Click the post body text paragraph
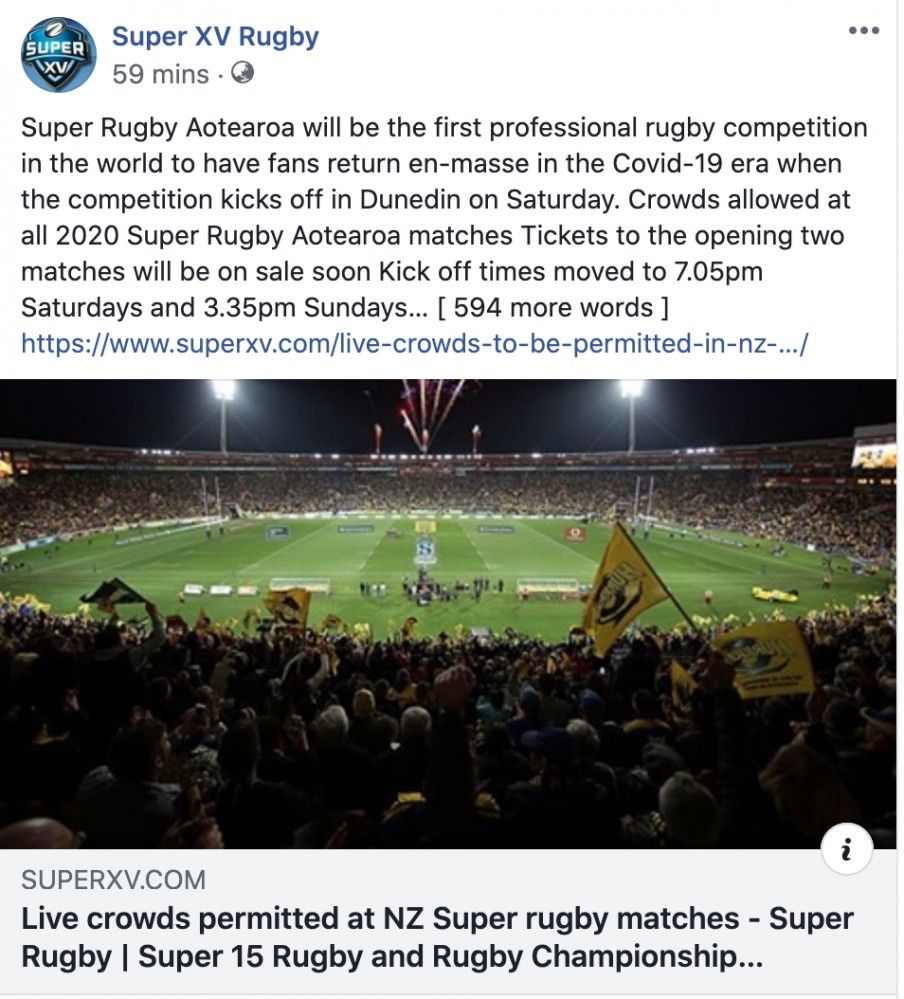 [x=444, y=217]
